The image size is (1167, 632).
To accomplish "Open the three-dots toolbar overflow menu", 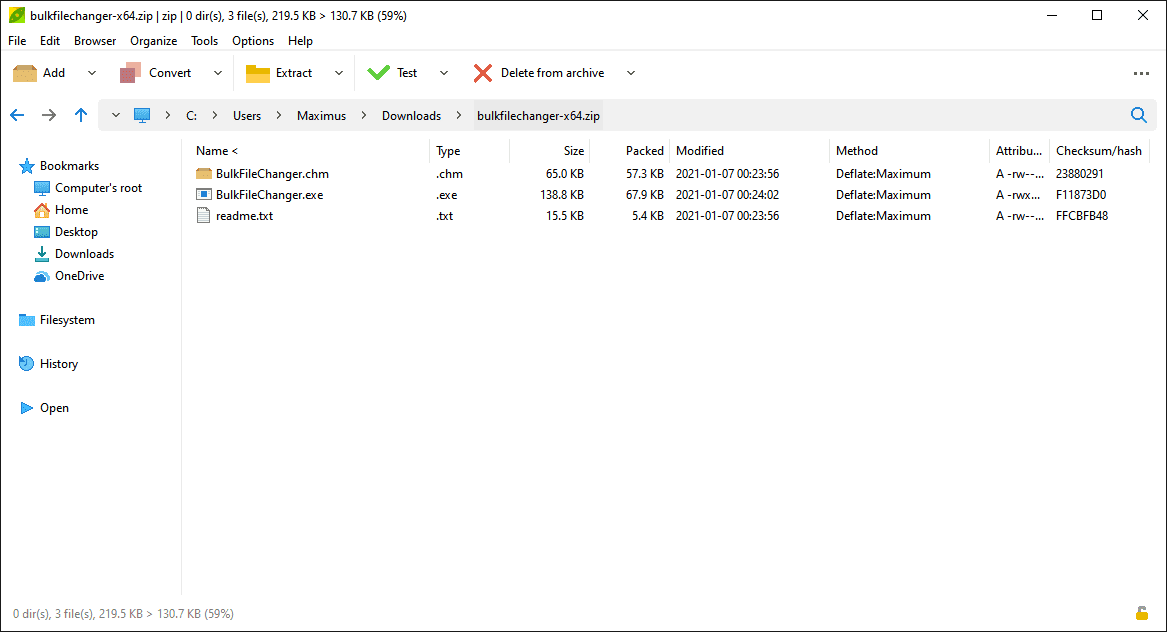I will (1141, 74).
